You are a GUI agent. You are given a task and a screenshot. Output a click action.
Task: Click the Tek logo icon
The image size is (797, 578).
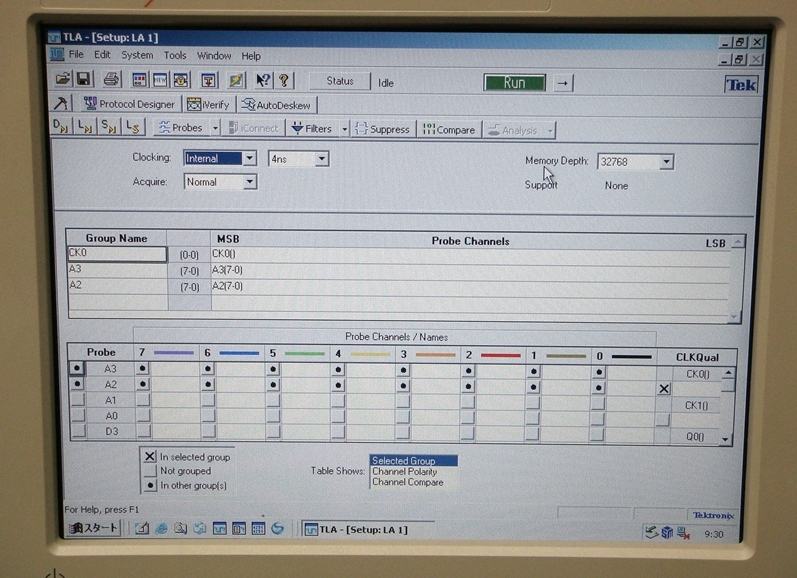pos(741,85)
